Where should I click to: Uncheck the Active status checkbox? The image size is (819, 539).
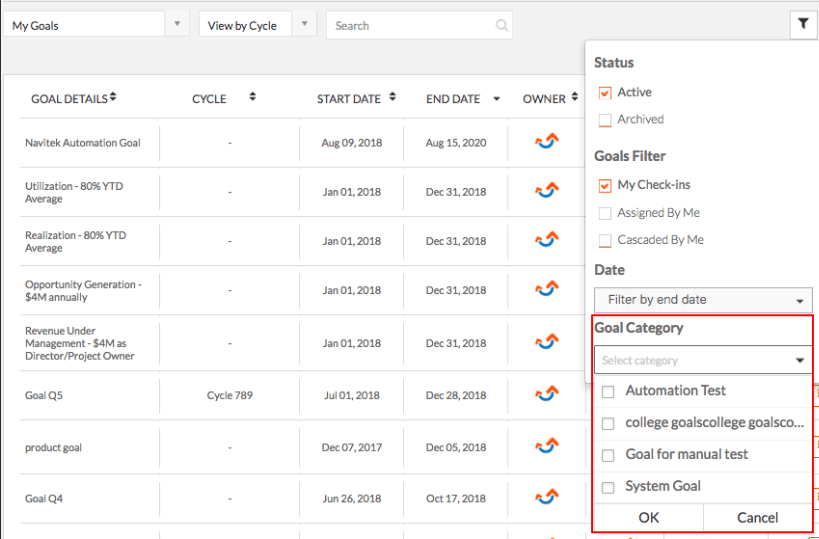pos(605,93)
